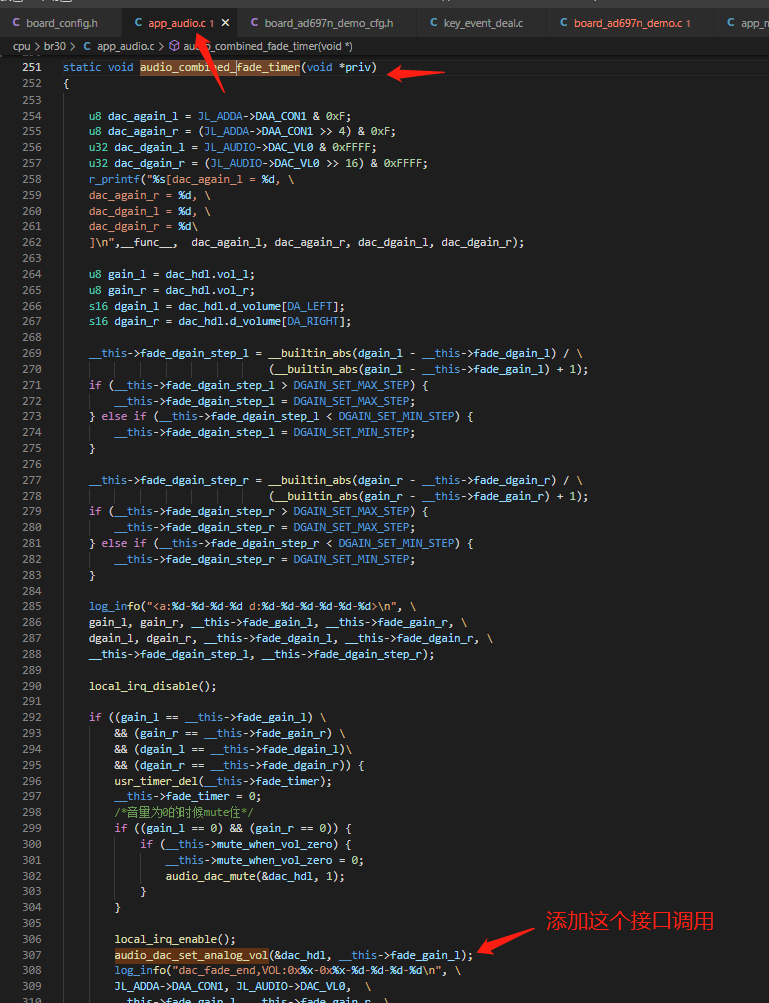Open board_ad697n_demo_cfg.h tab
Screen dimensions: 769x1003
[328, 23]
